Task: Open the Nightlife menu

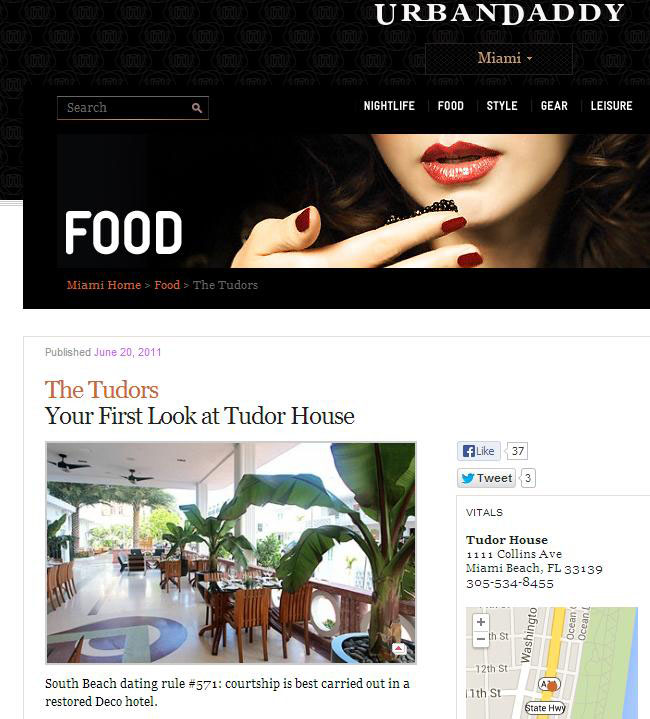Action: 389,106
